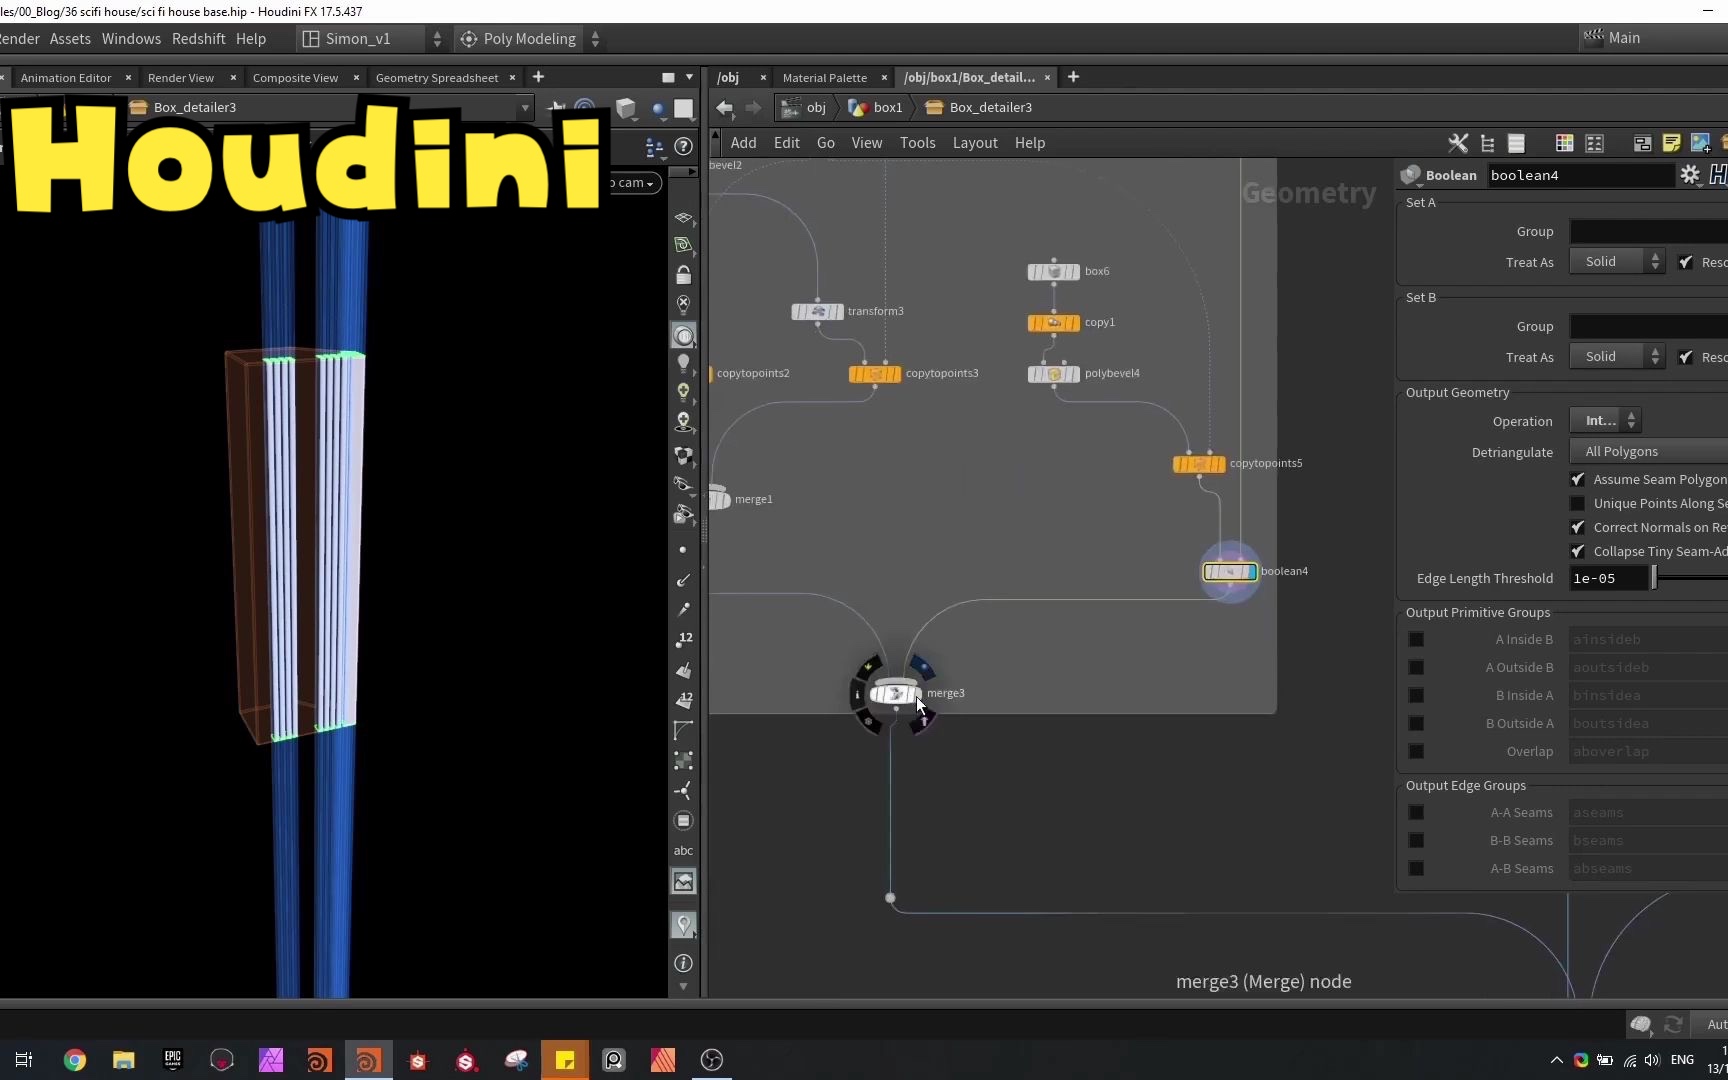
Task: Enable A Outside B output group
Action: 1416,668
